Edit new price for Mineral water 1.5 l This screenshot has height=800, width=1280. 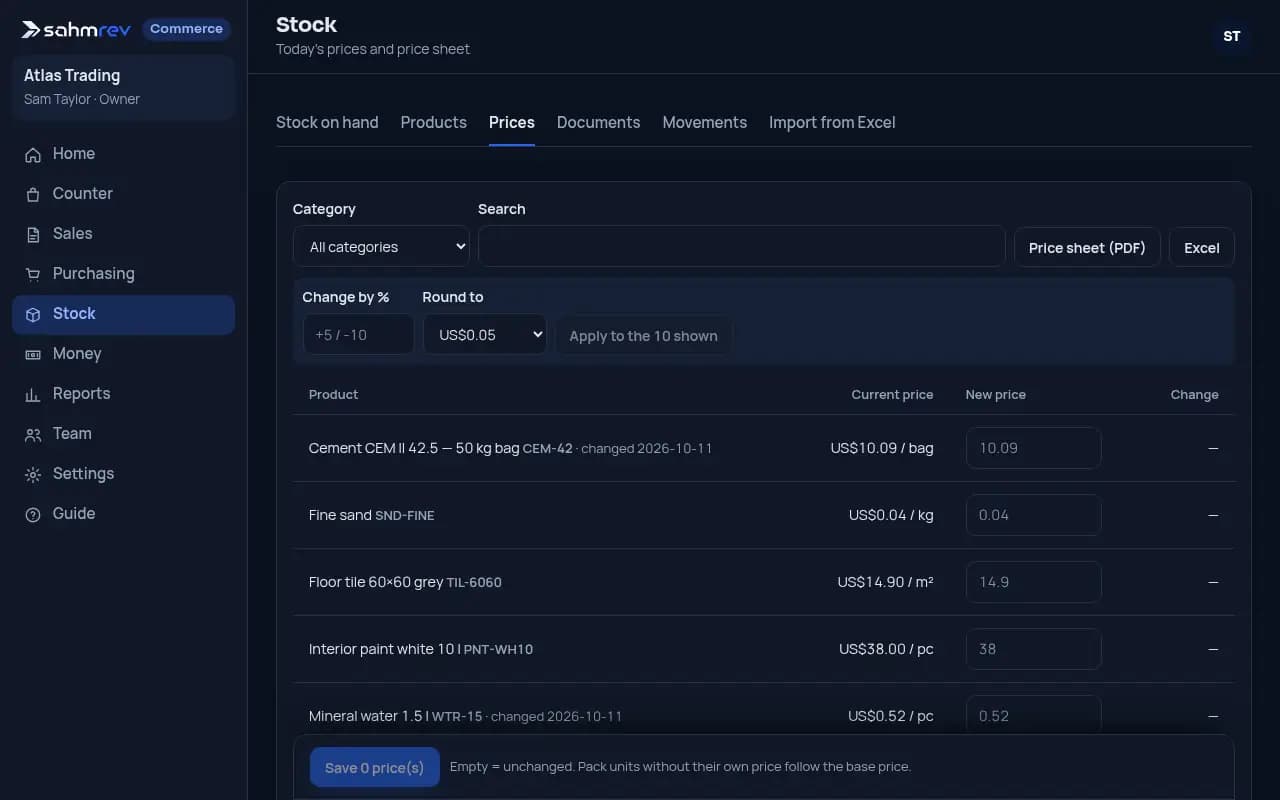tap(1034, 715)
